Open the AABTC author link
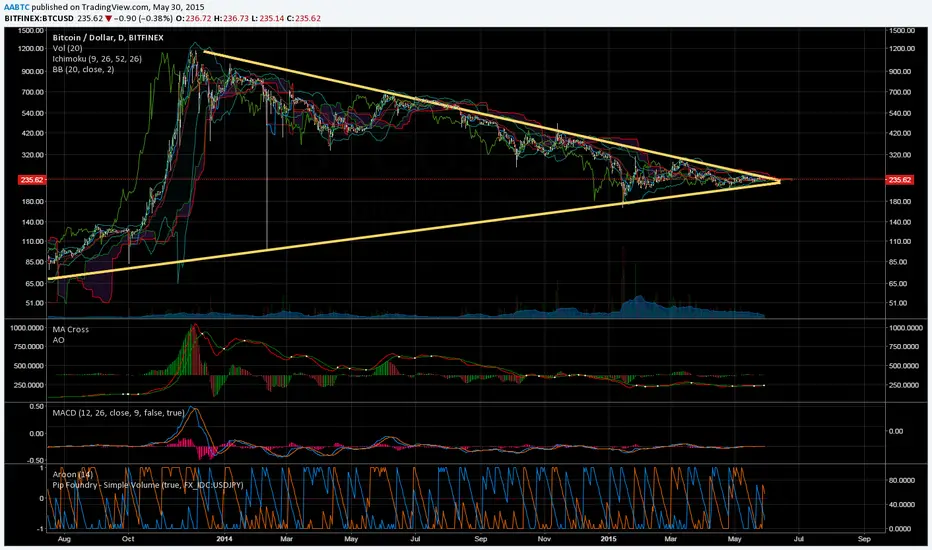932x550 pixels. pos(17,7)
